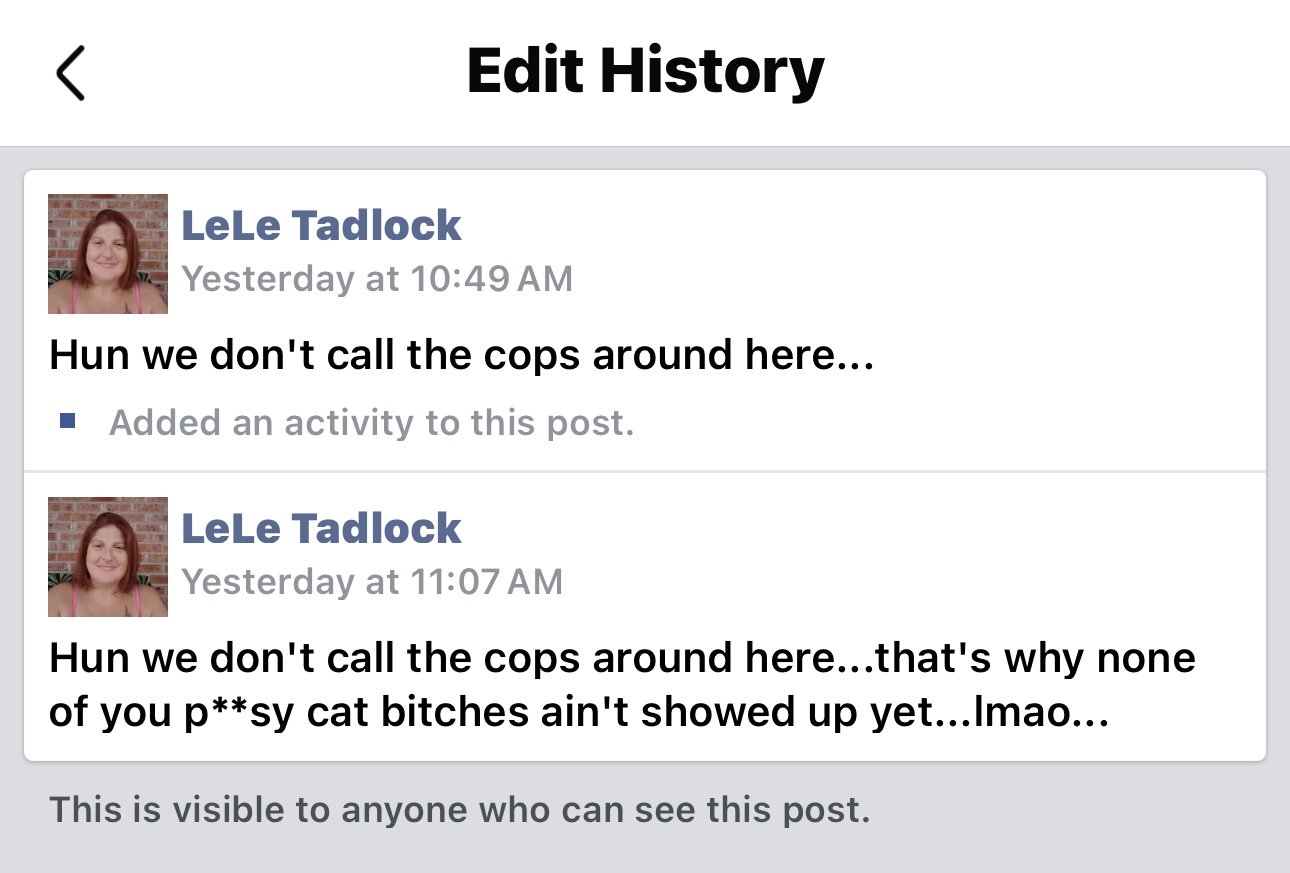The width and height of the screenshot is (1290, 873).
Task: Tap the "visible to anyone" footer note
Action: tap(460, 809)
